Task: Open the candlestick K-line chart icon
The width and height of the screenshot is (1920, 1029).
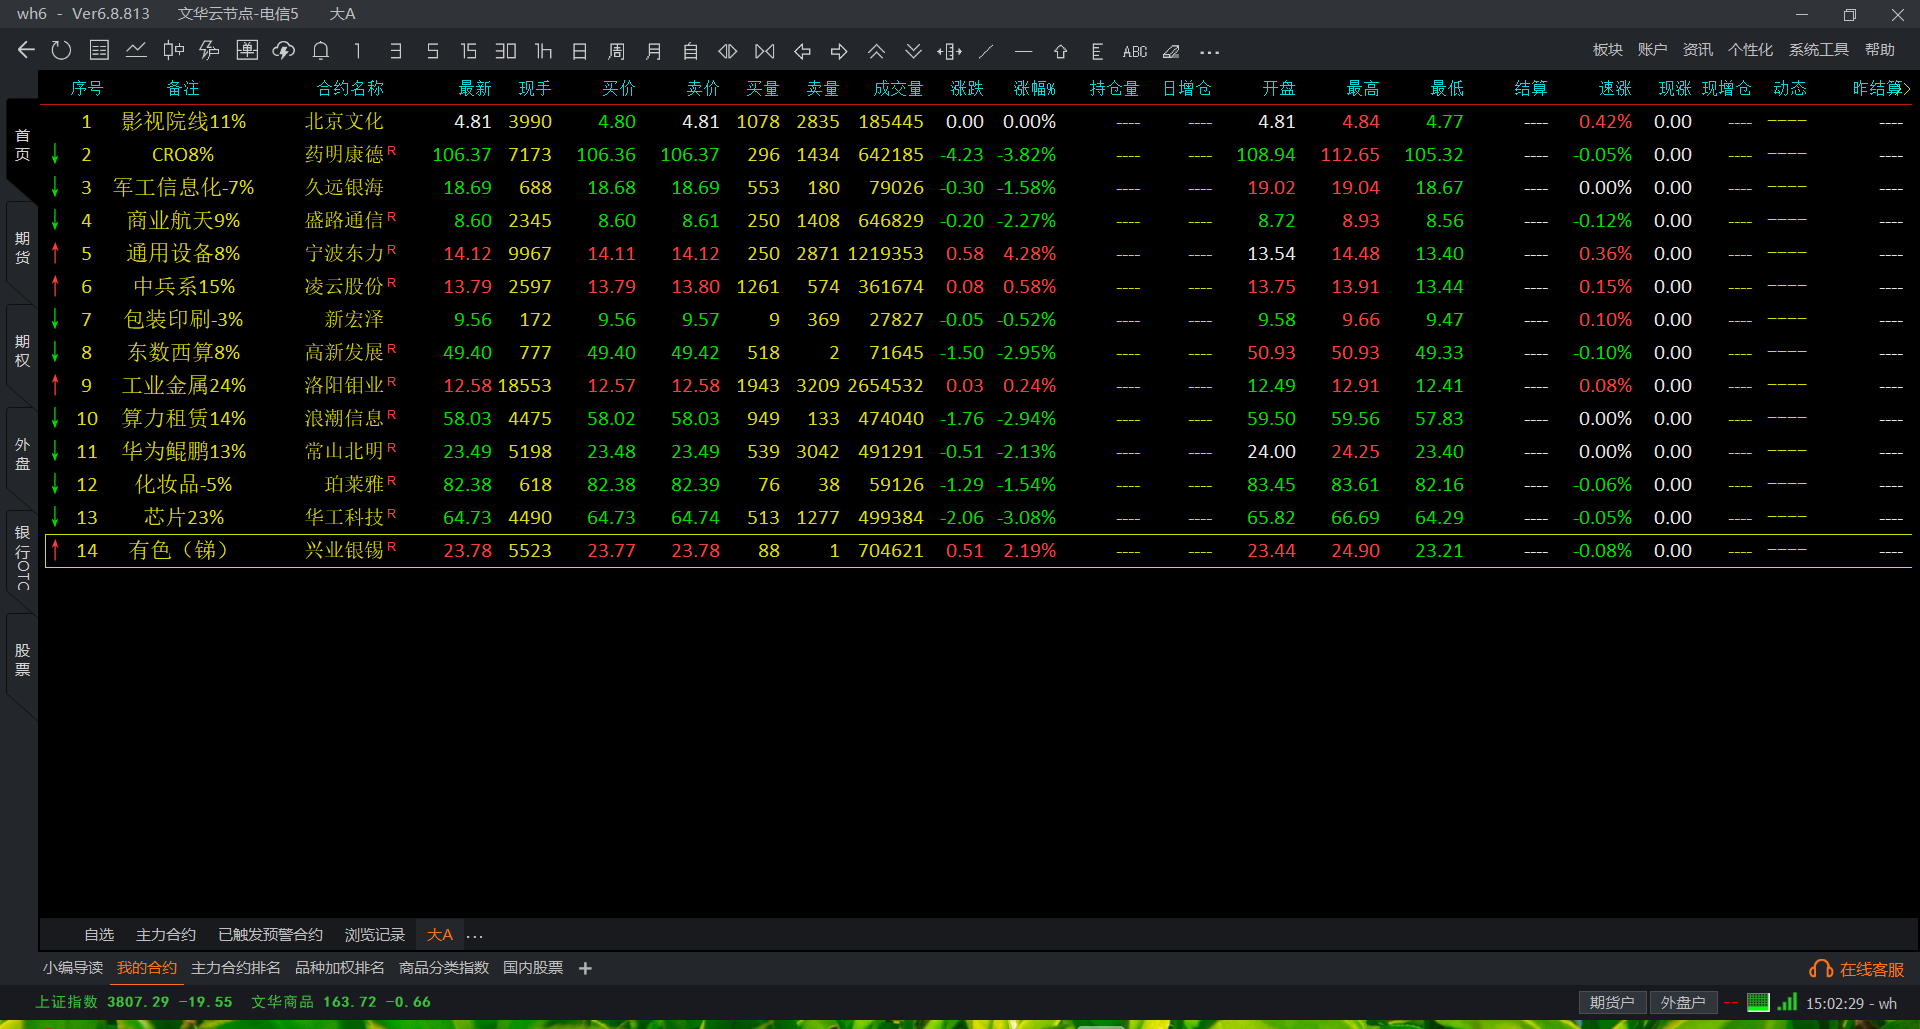Action: click(x=173, y=50)
